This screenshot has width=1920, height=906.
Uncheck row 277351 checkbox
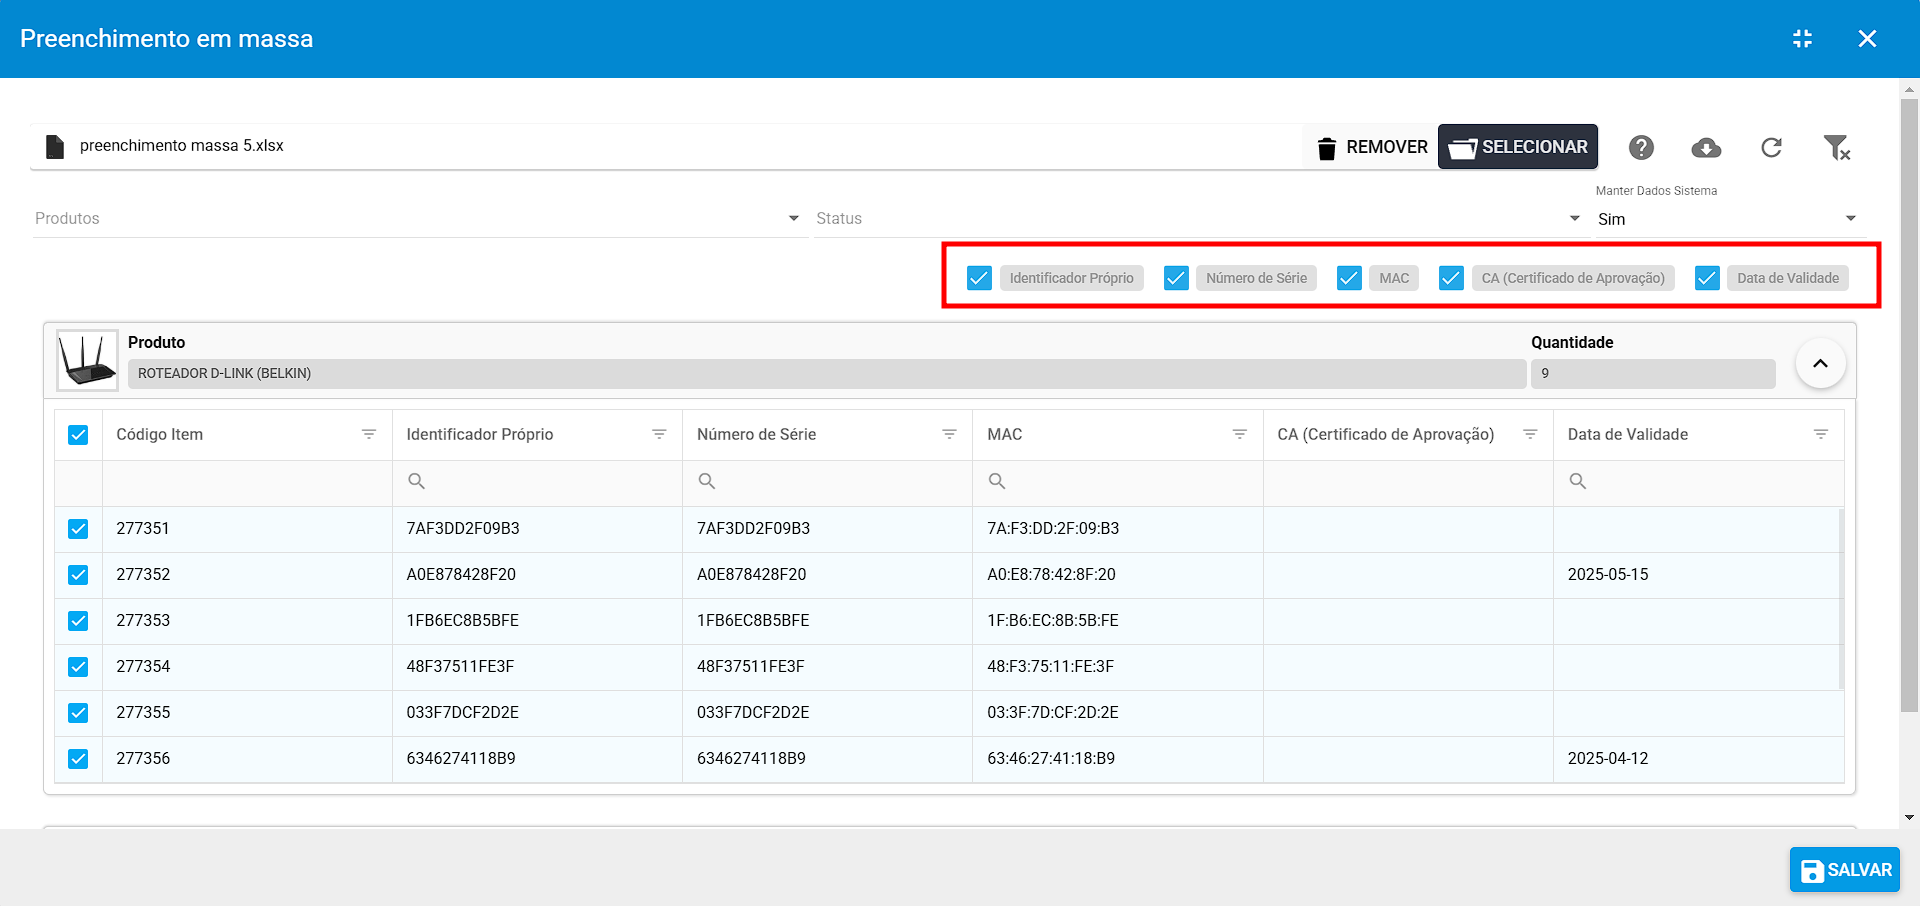click(x=78, y=529)
